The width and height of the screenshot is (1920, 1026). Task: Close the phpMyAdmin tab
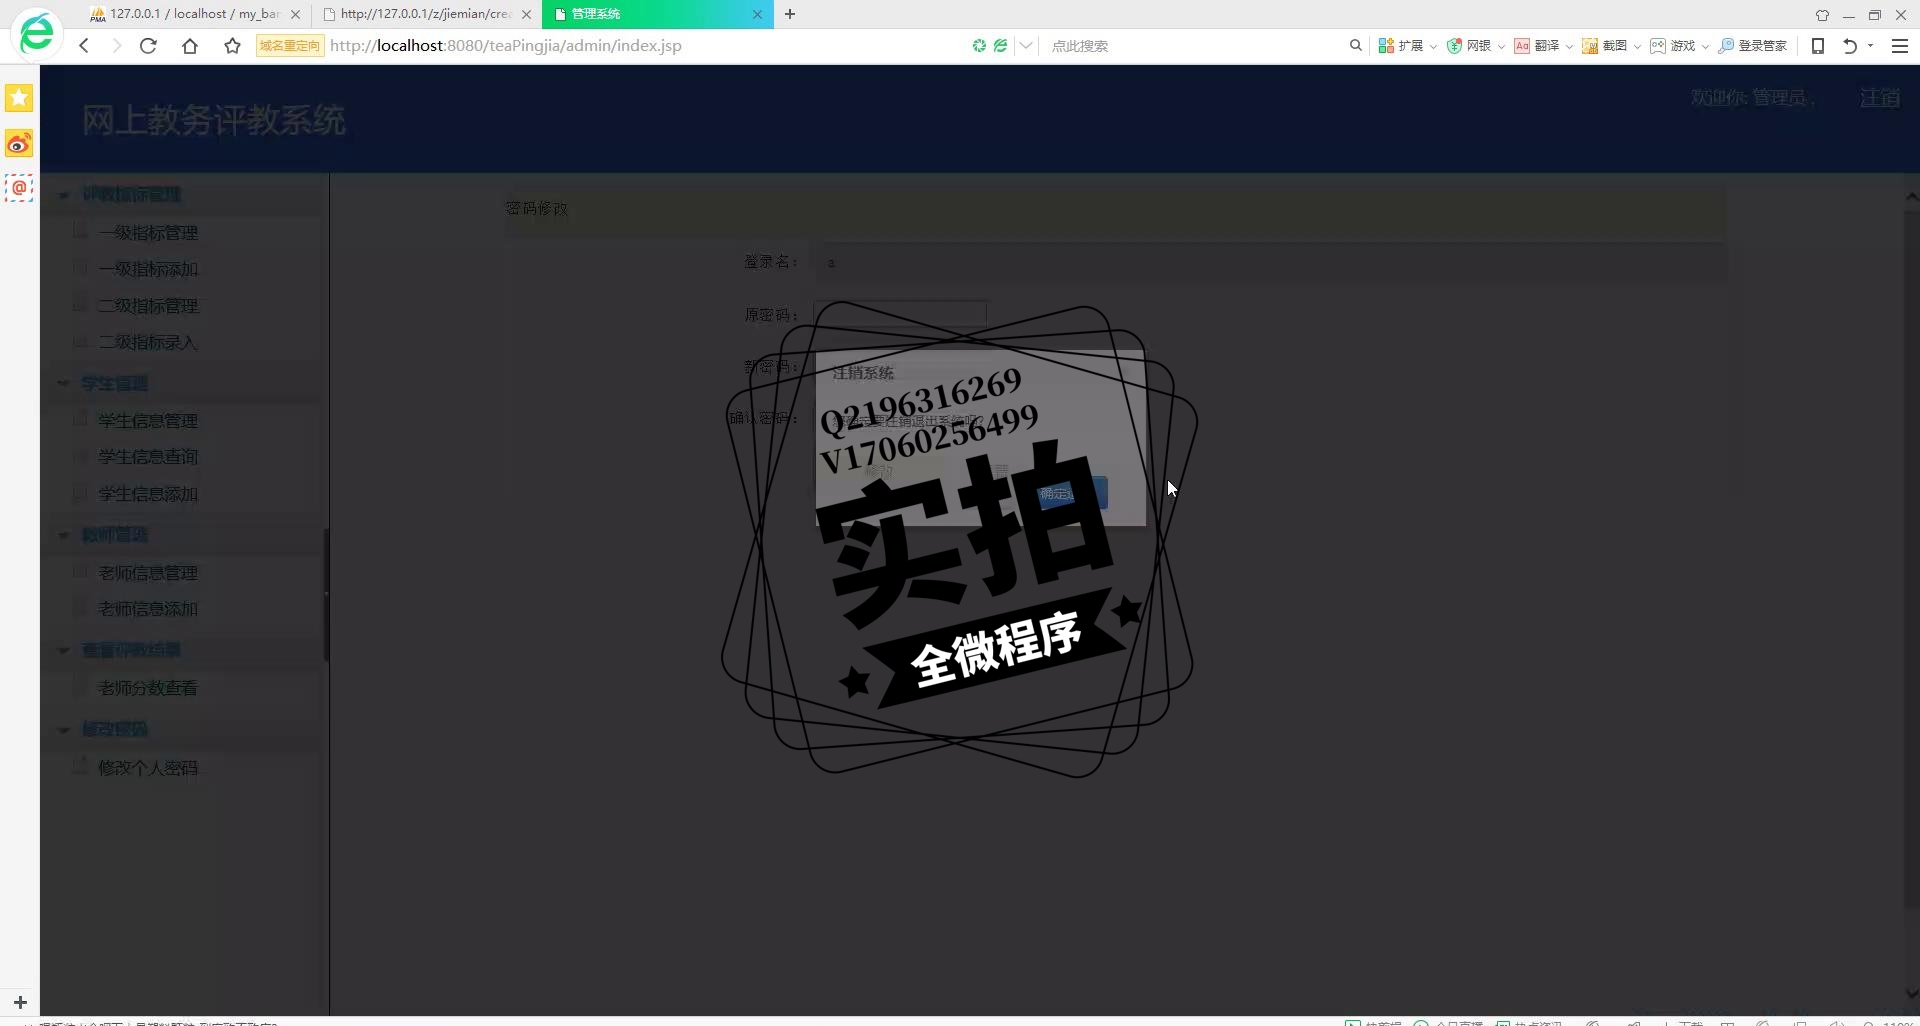(x=295, y=14)
